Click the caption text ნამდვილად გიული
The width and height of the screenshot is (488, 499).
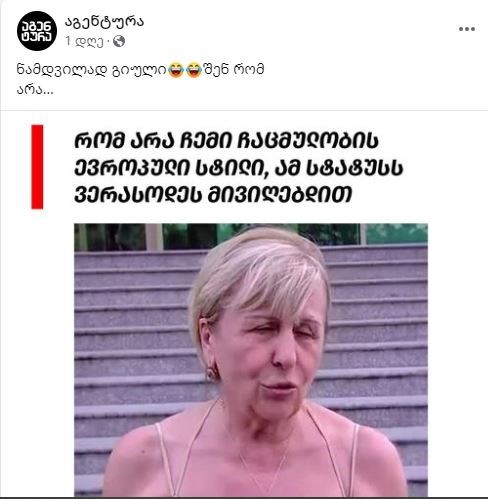tap(92, 70)
